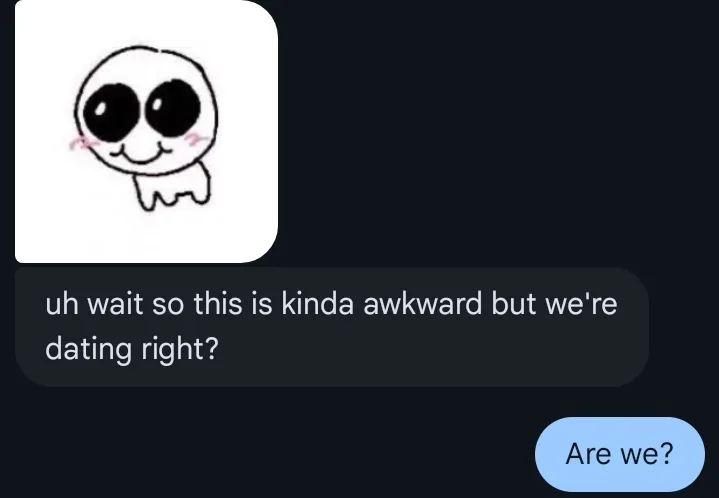Click the blank white area below the character
Image resolution: width=719 pixels, height=498 pixels.
pos(147,236)
